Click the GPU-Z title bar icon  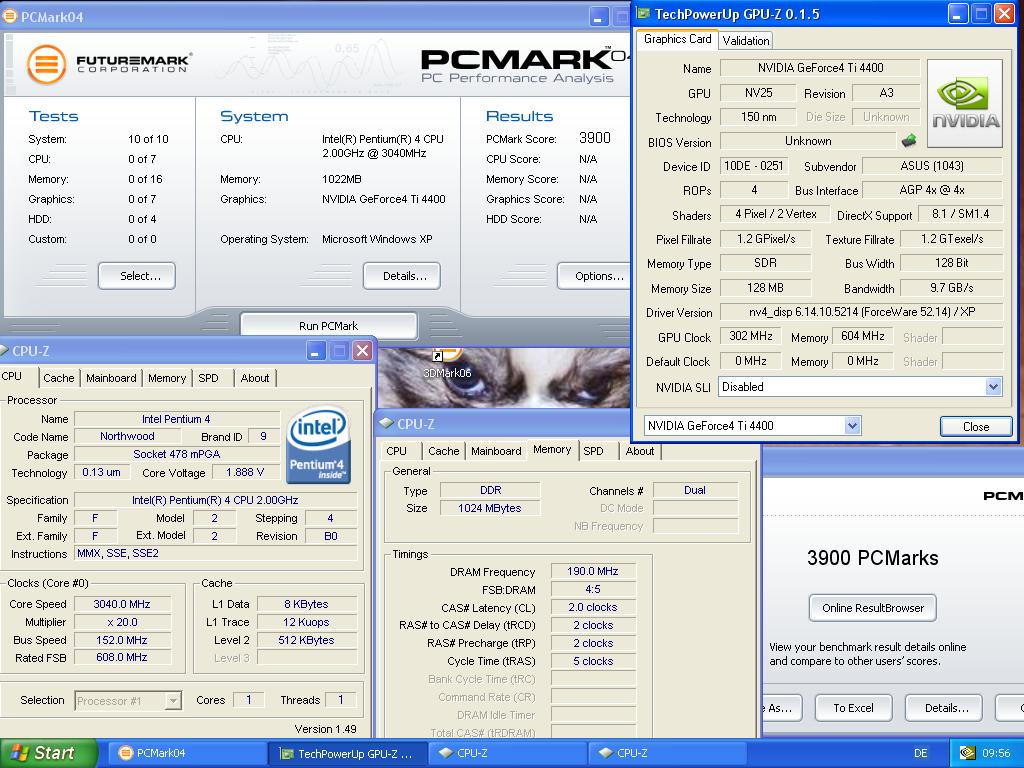pos(643,14)
